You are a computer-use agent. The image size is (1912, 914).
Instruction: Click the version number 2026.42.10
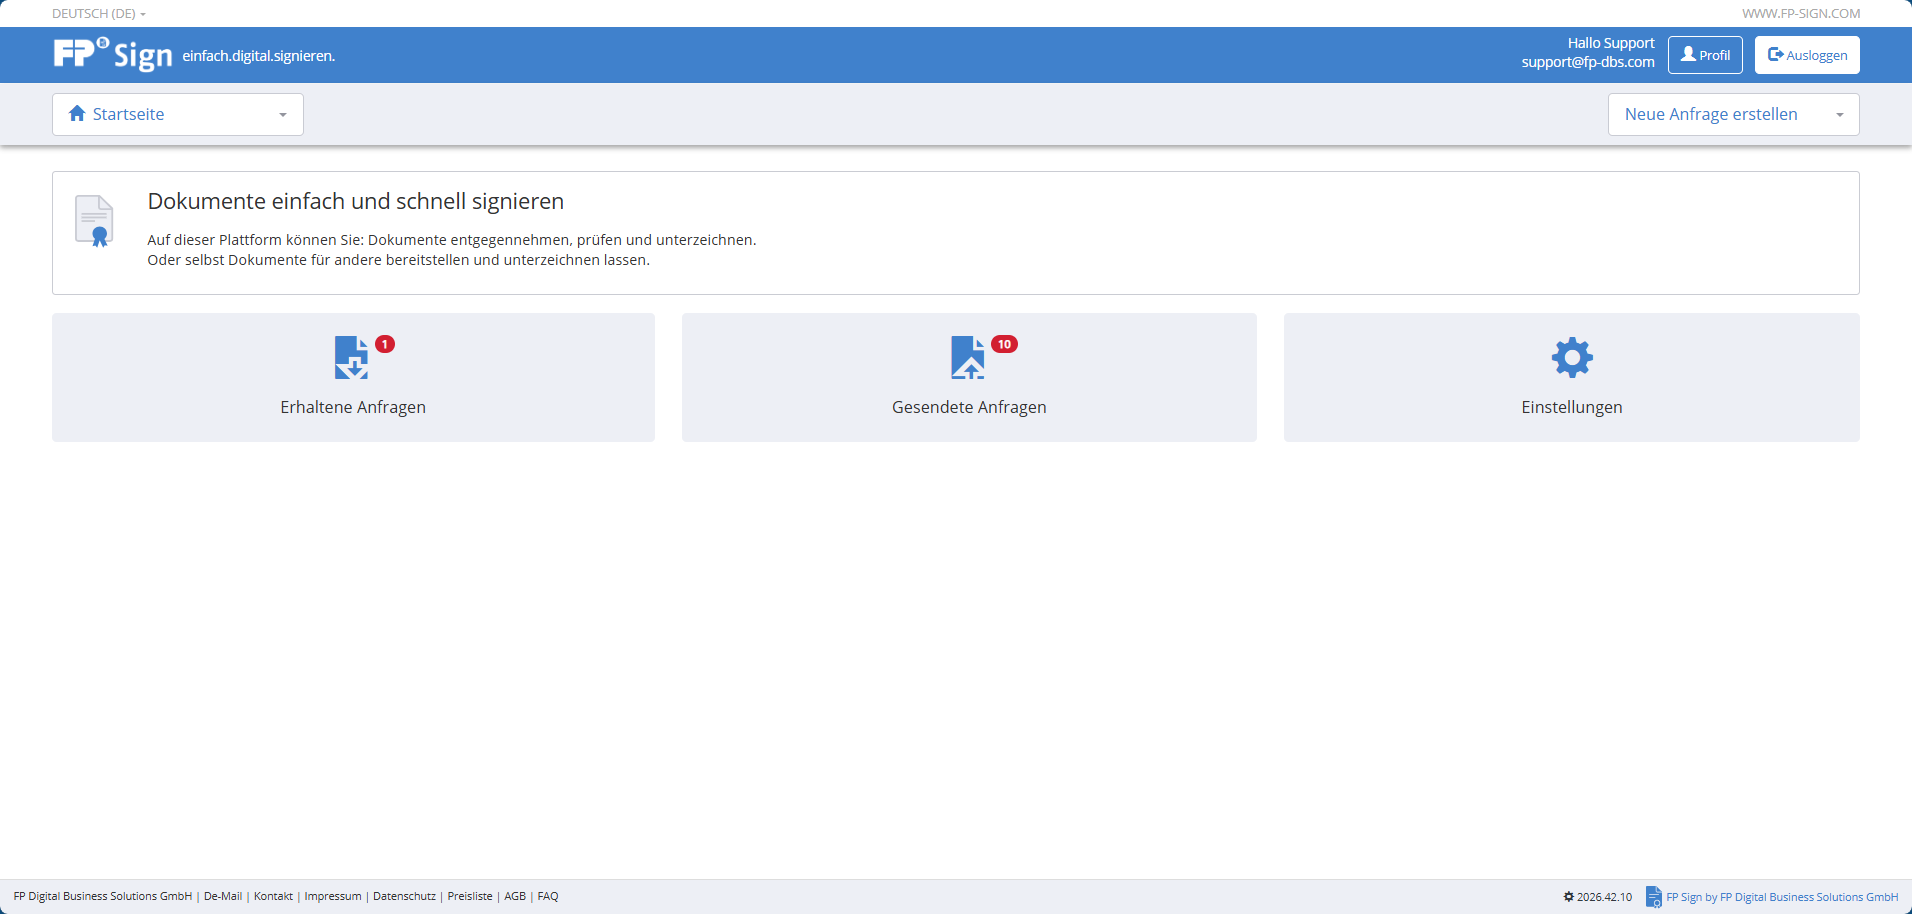click(1604, 897)
